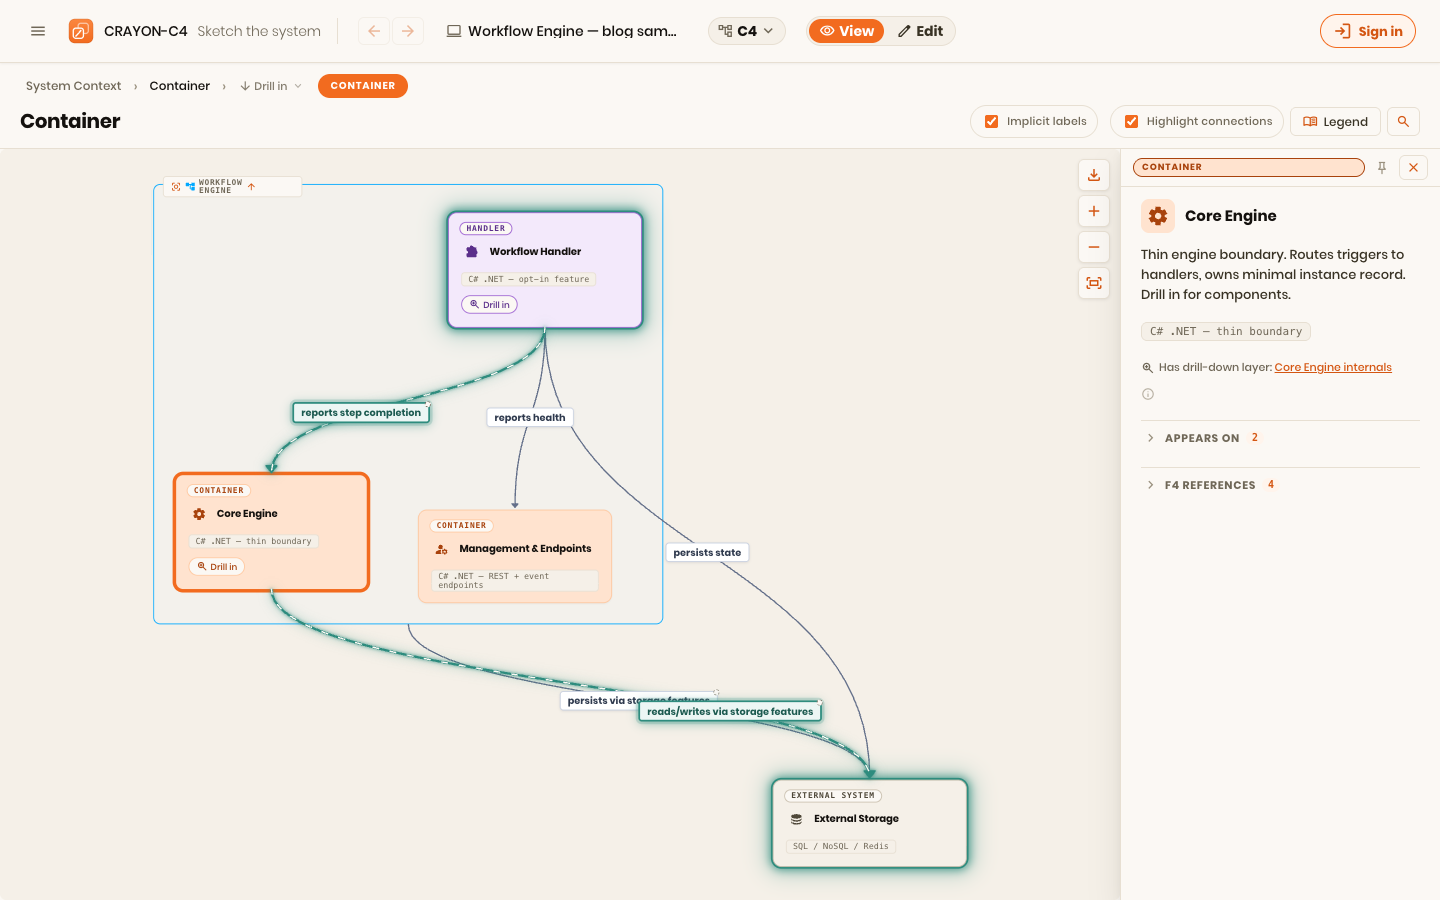
Task: Open the Workflow Engine document title
Action: tap(562, 31)
